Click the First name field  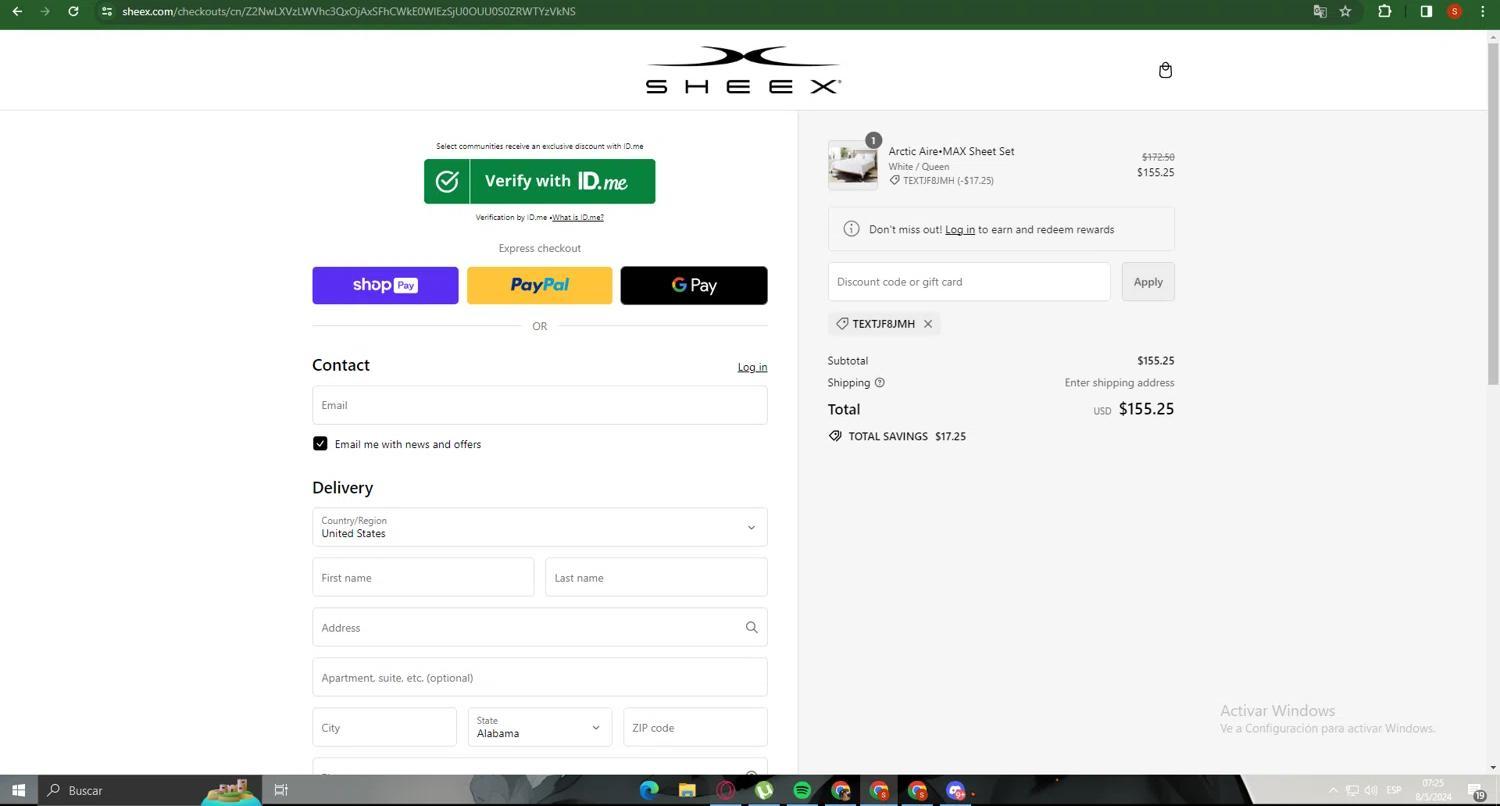click(x=423, y=577)
